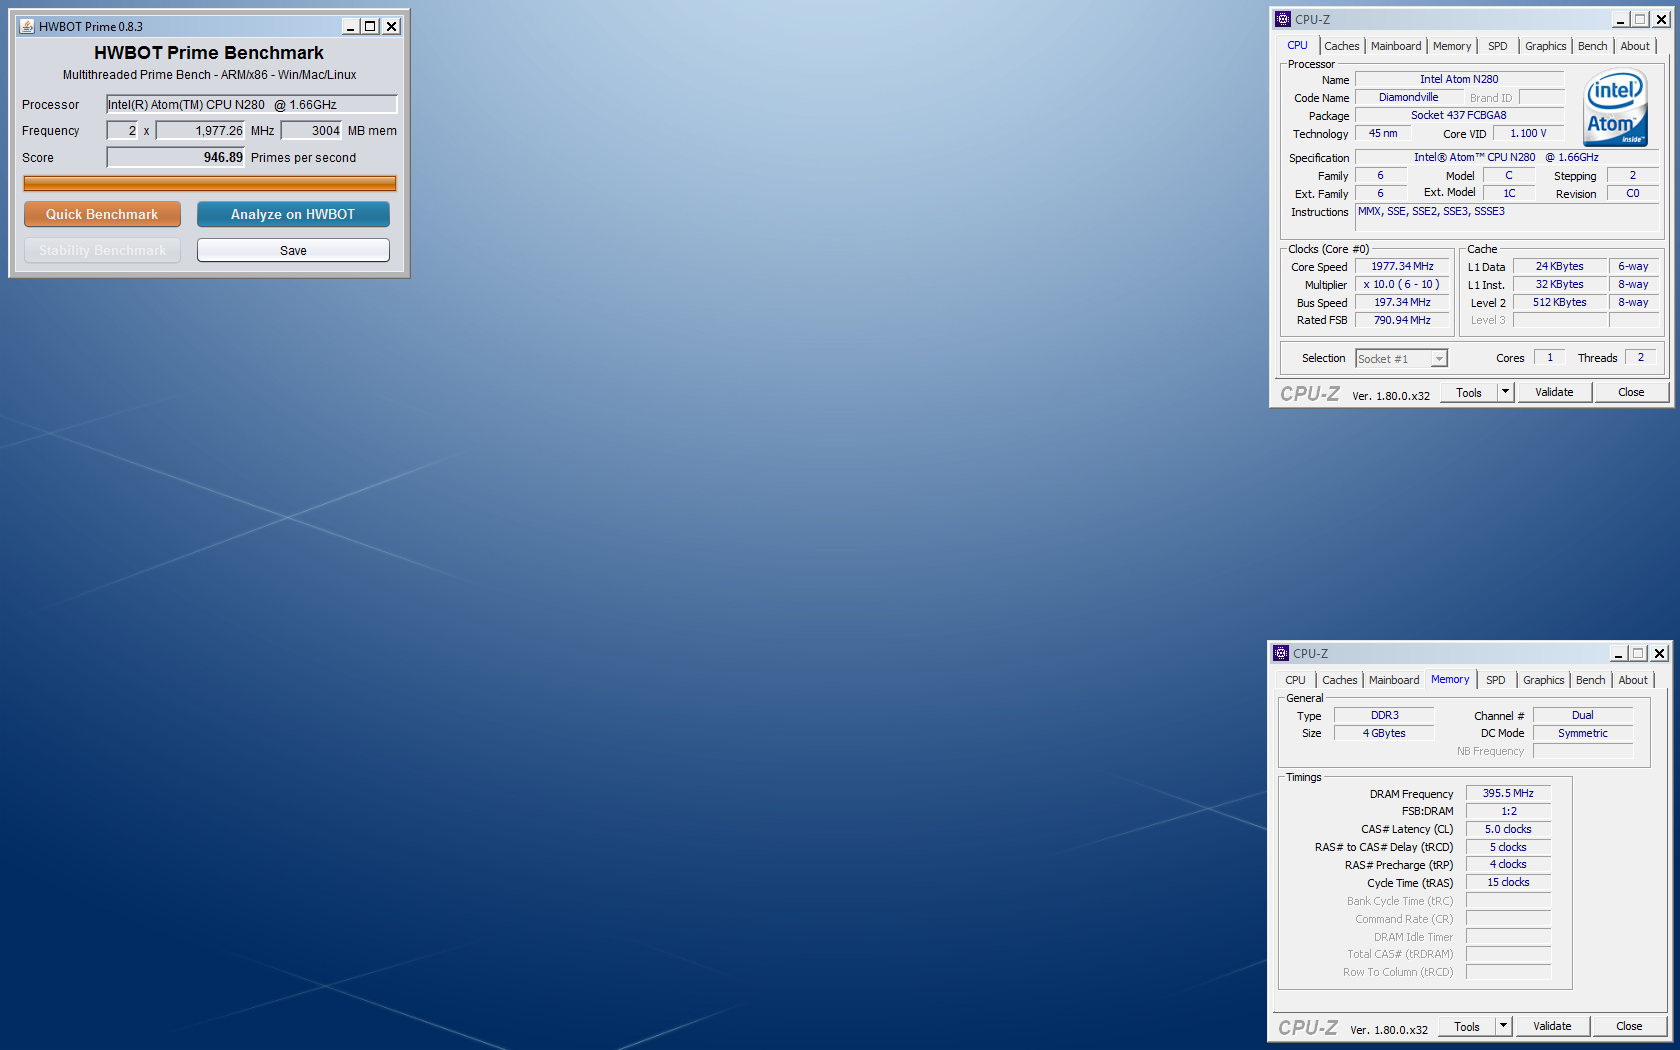The image size is (1680, 1050).
Task: Click Rated FSB value 790.94 MHz
Action: tap(1402, 320)
